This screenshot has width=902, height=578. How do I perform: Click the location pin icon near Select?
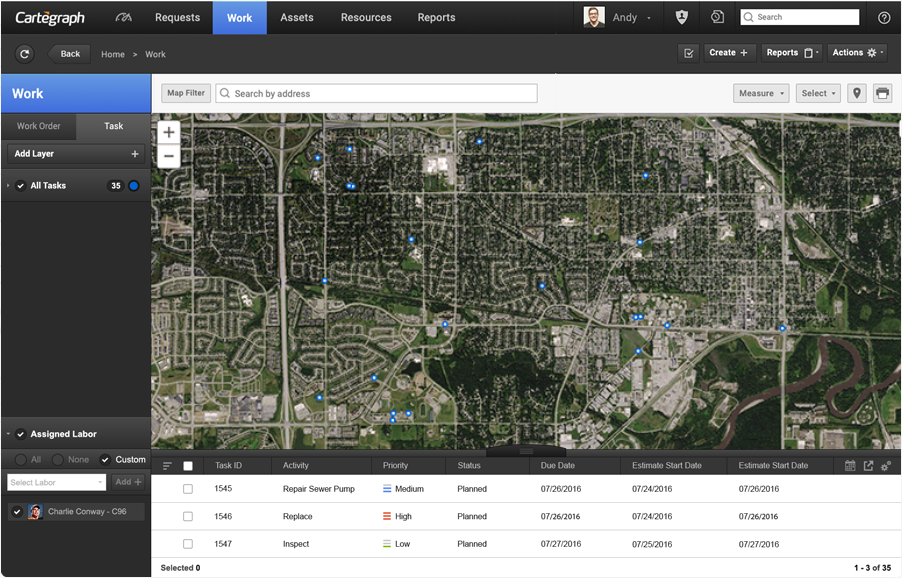point(857,93)
